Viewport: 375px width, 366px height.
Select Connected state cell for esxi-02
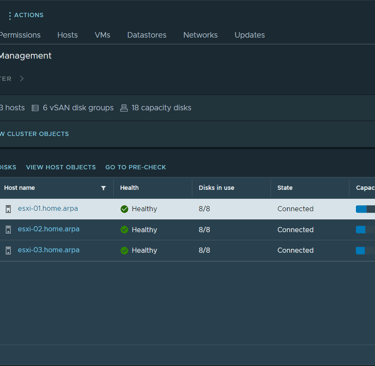[295, 230]
